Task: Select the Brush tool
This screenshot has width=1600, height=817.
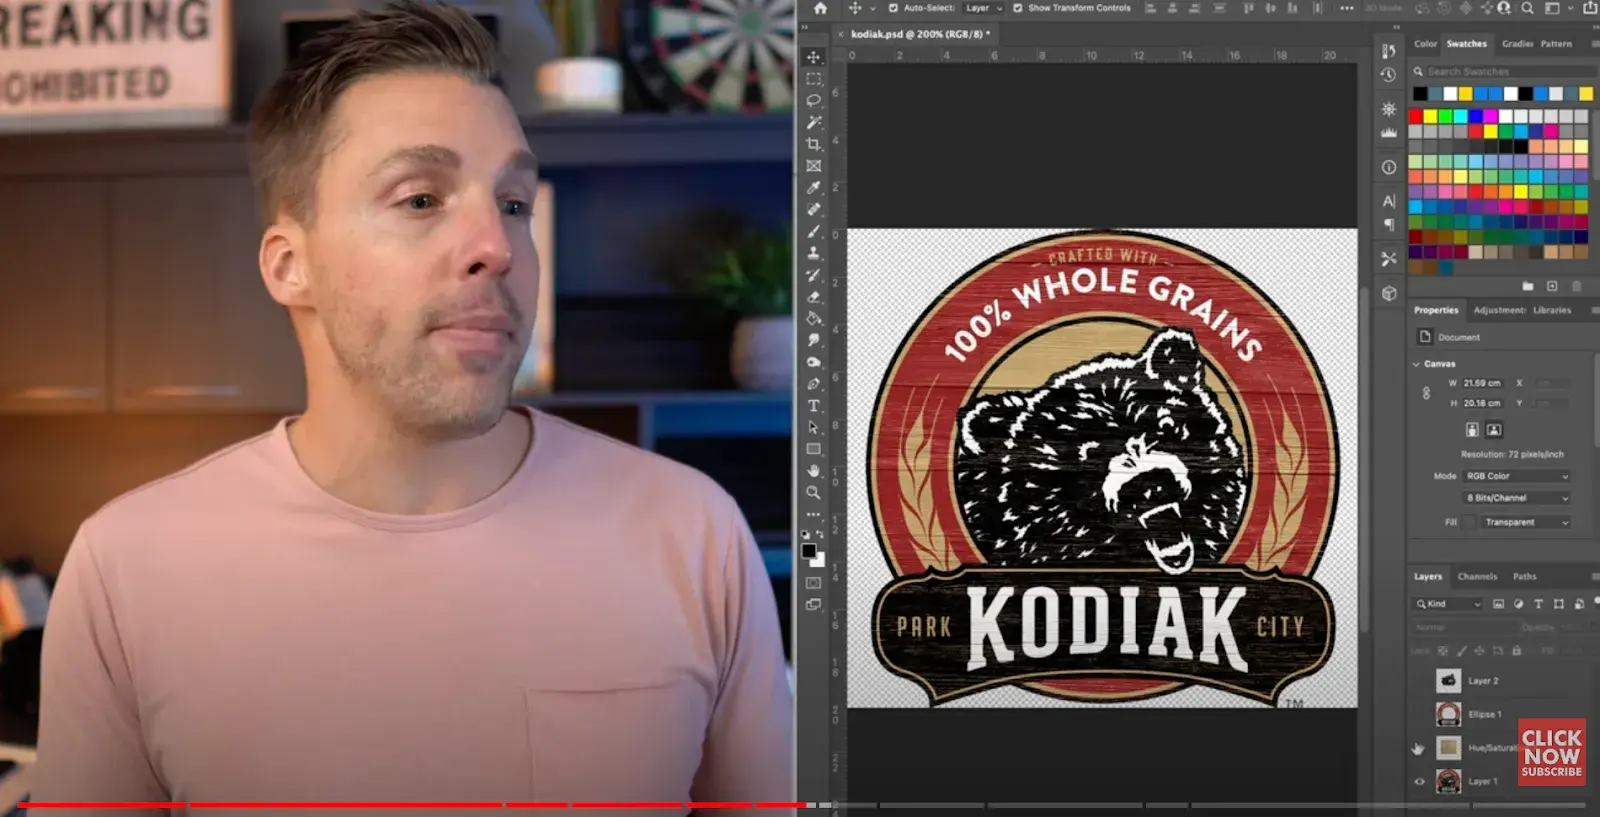Action: [813, 231]
